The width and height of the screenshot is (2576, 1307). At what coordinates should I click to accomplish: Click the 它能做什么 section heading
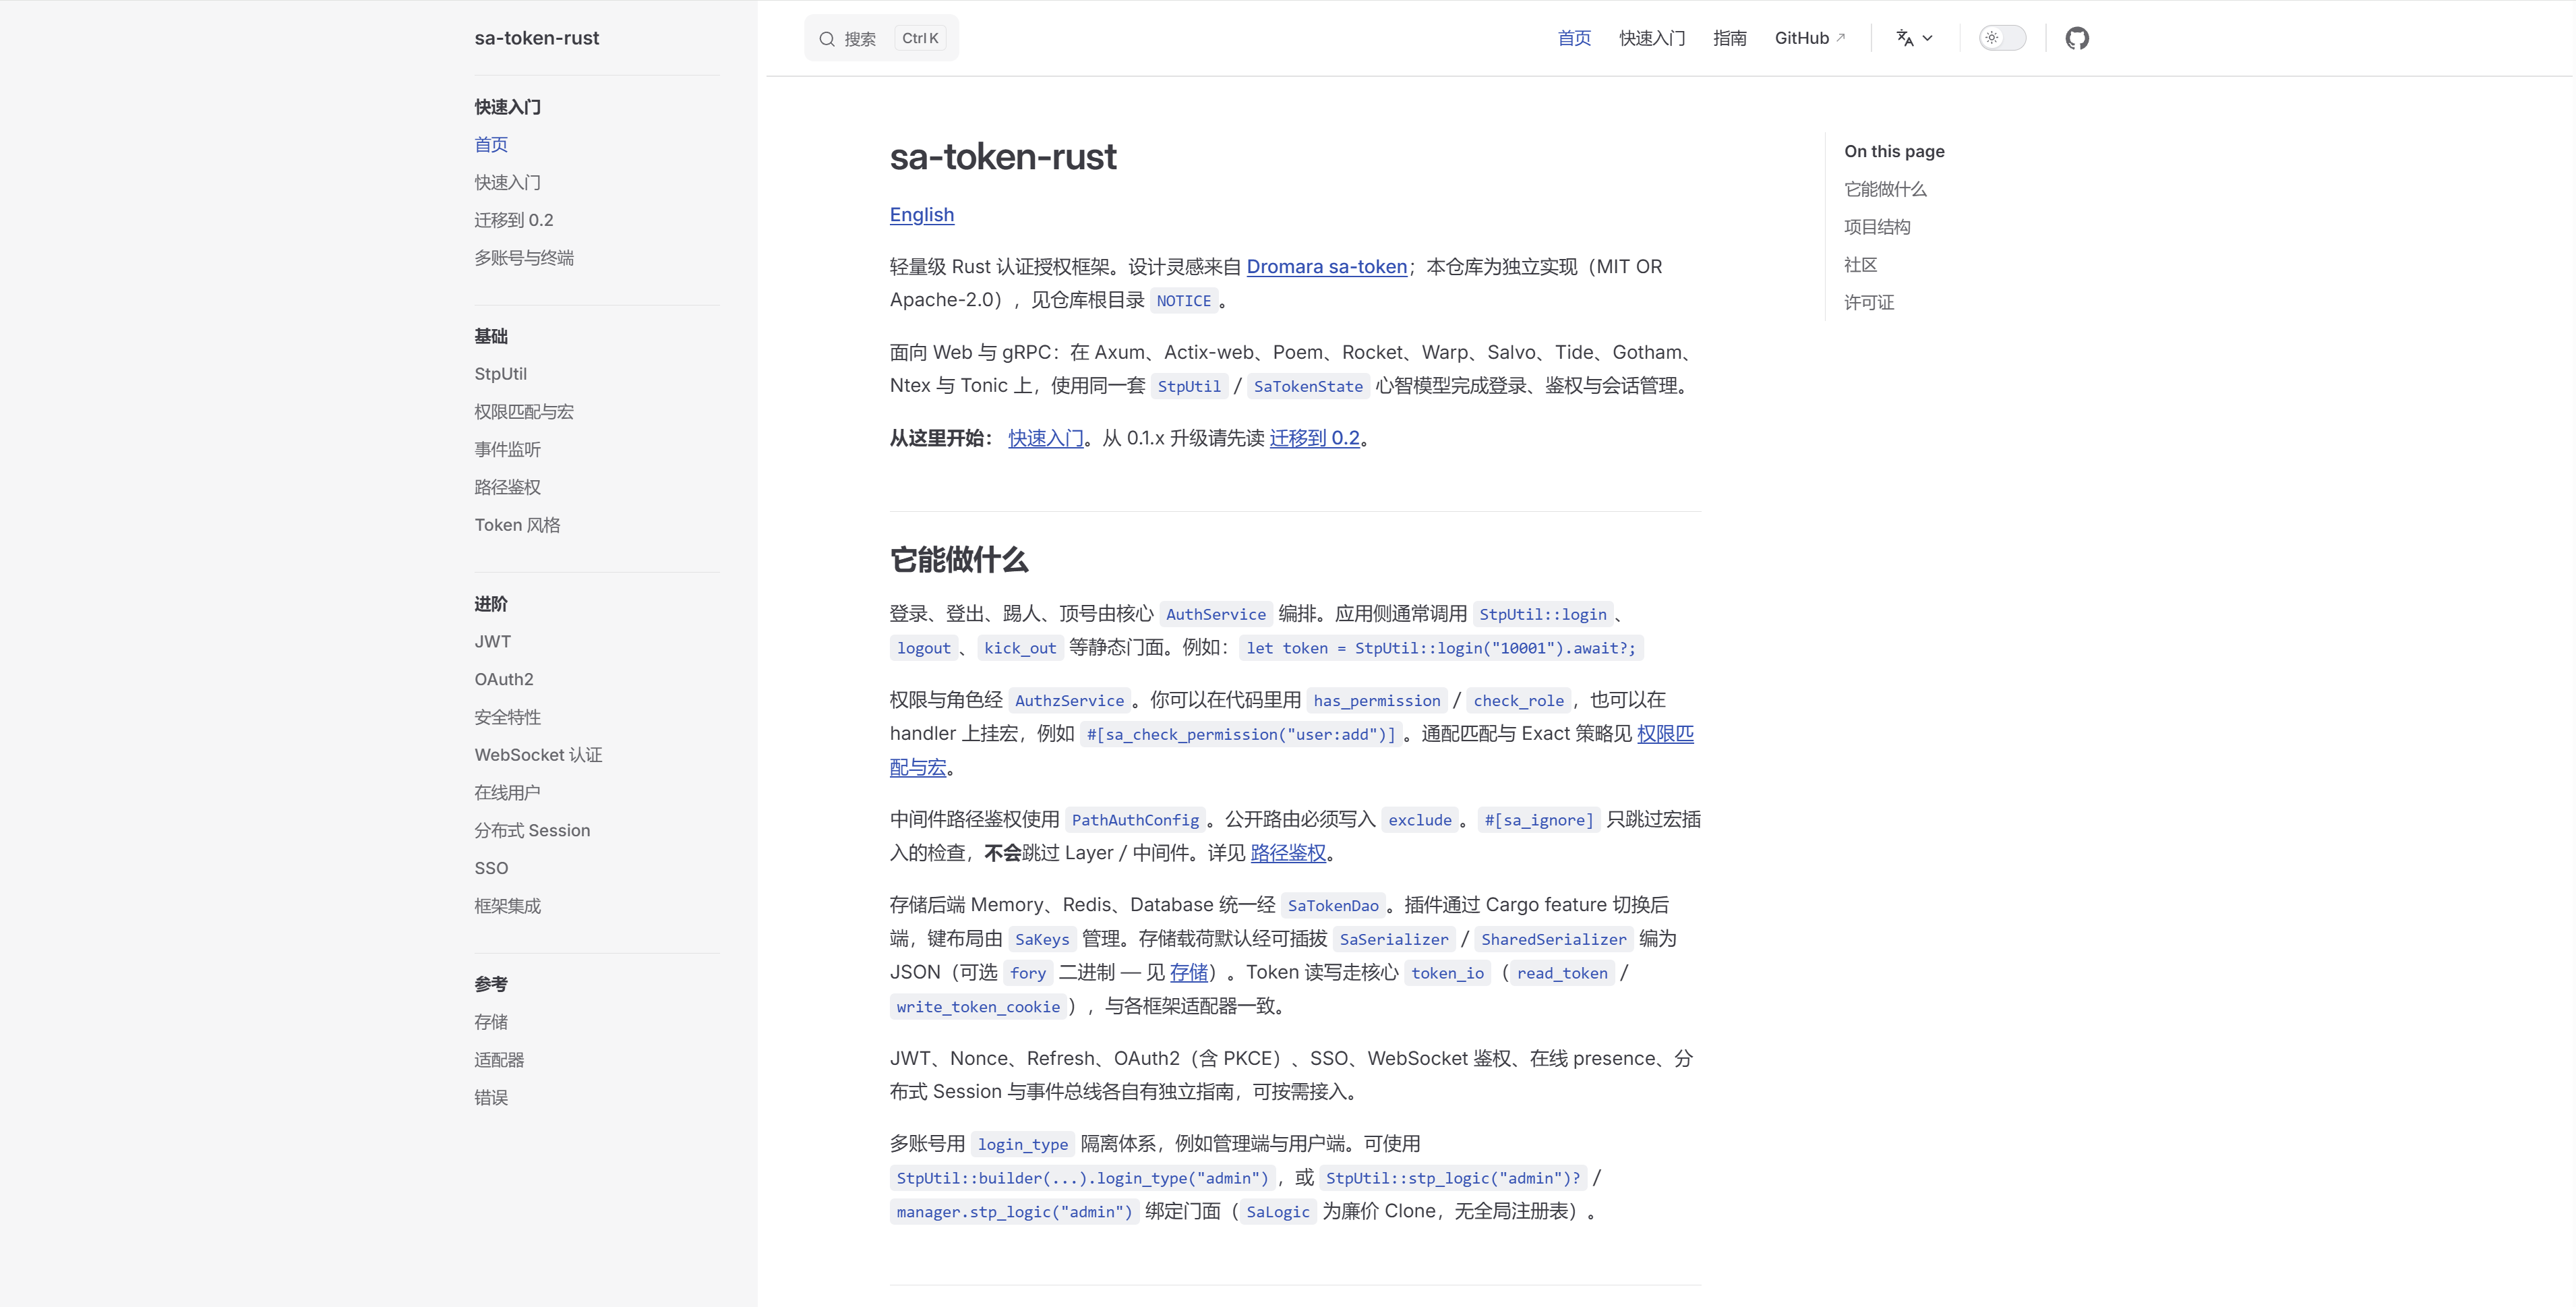[x=959, y=560]
